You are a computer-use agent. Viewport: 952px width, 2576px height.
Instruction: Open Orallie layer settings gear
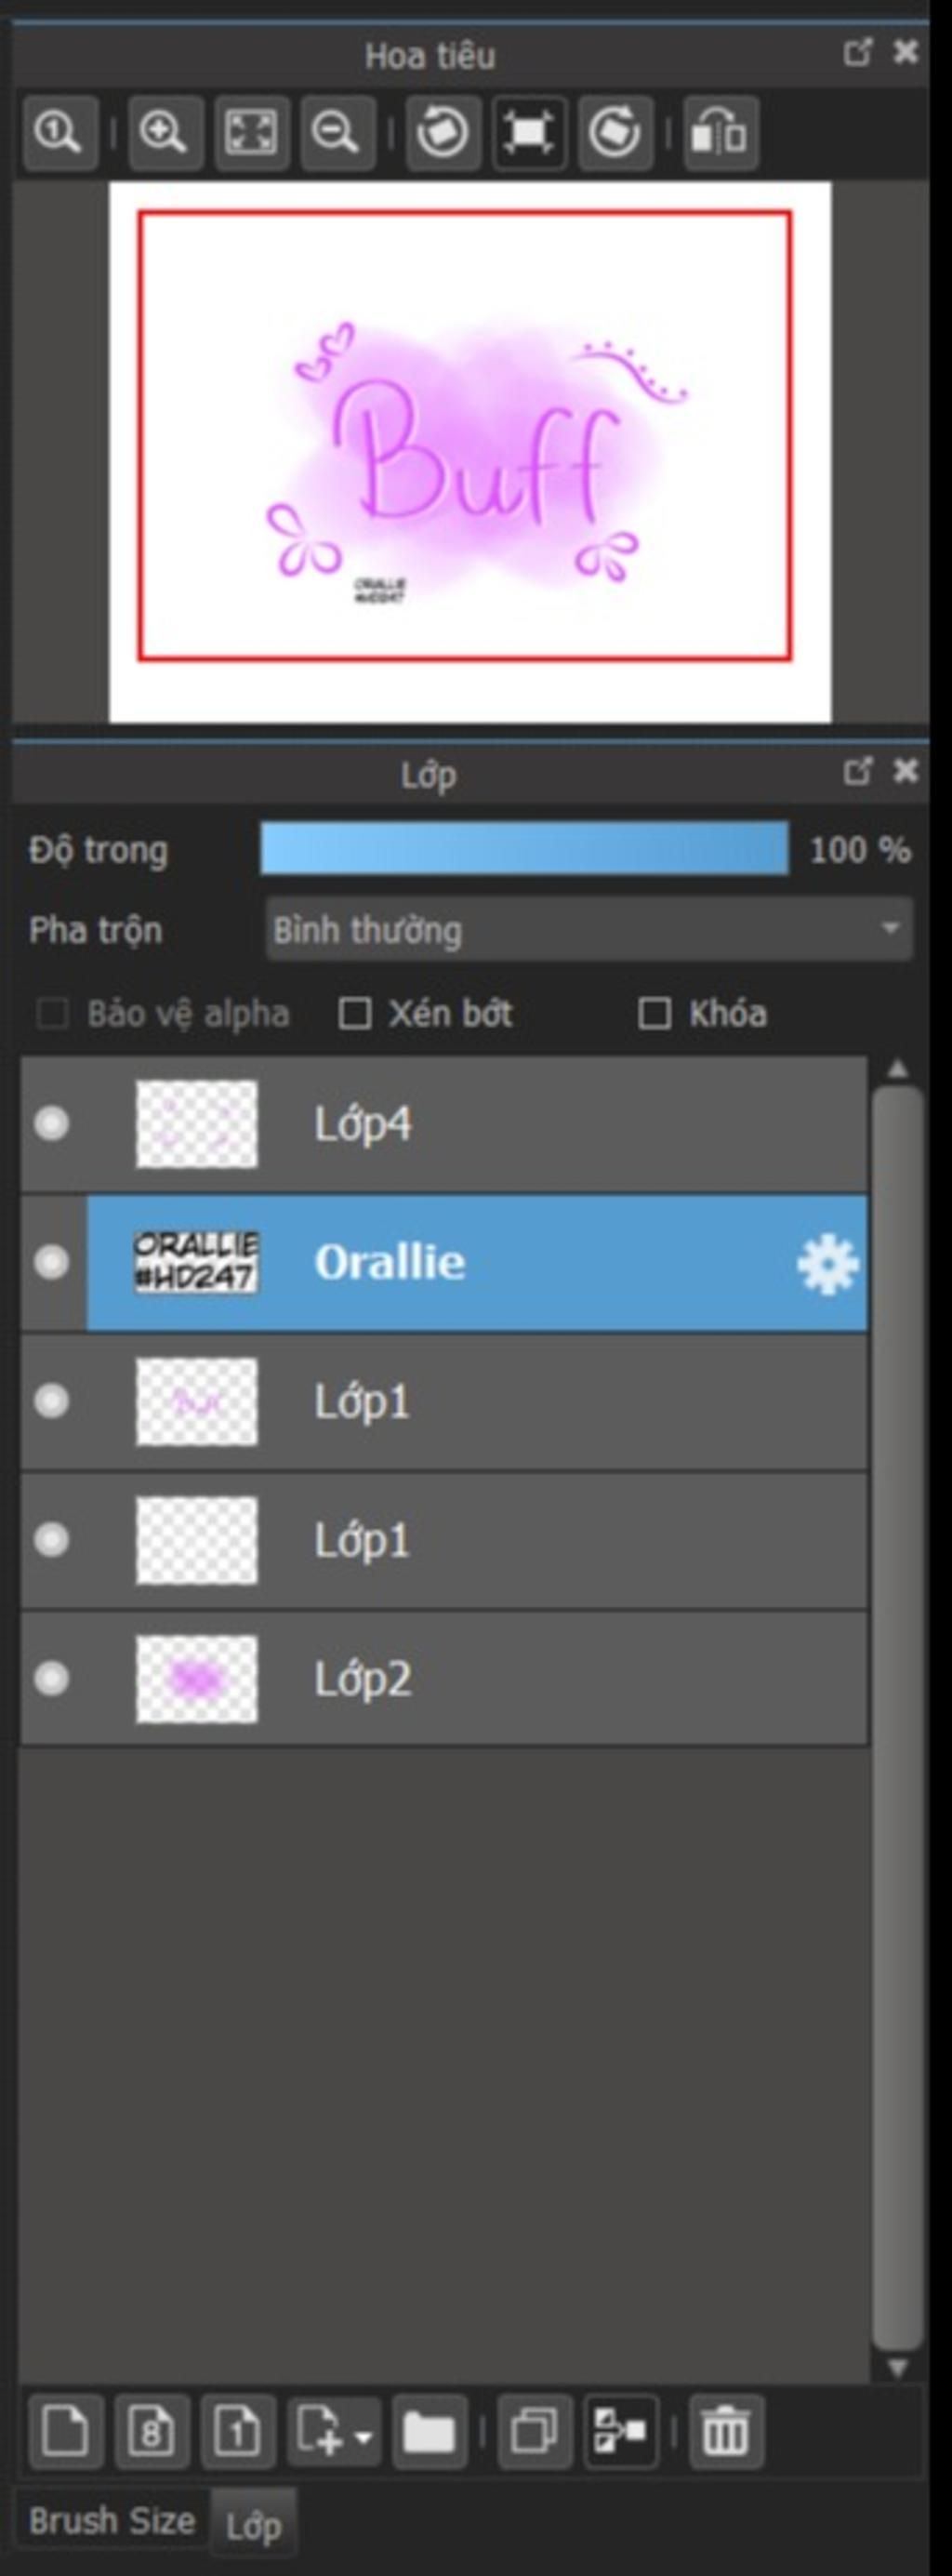(x=827, y=1264)
